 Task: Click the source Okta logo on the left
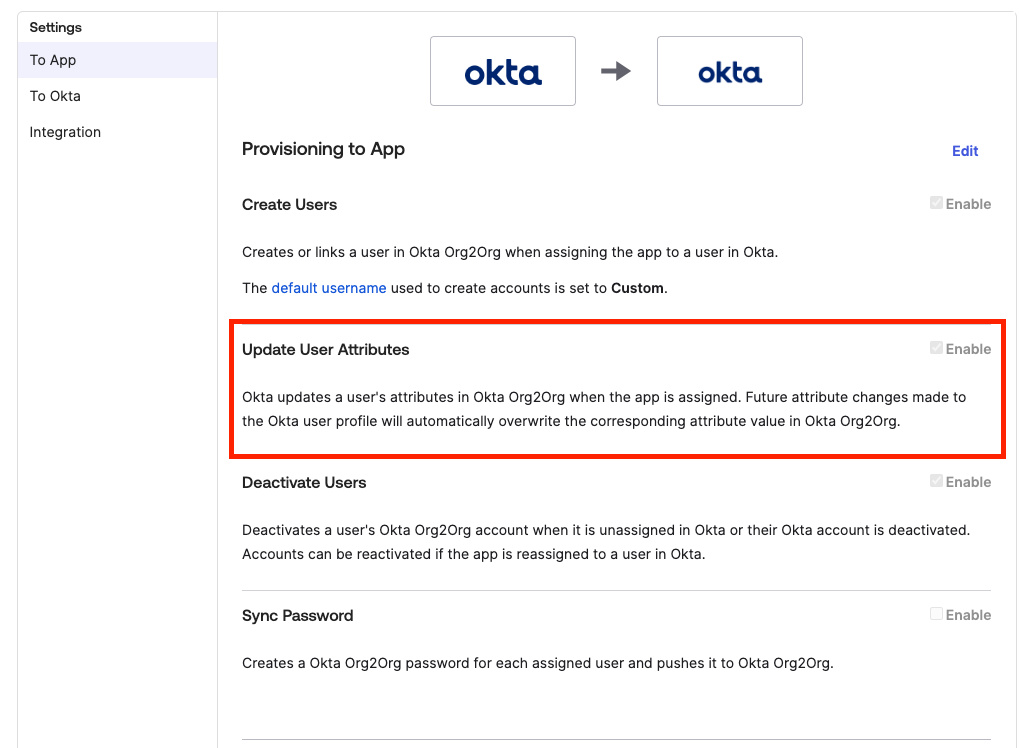(503, 71)
